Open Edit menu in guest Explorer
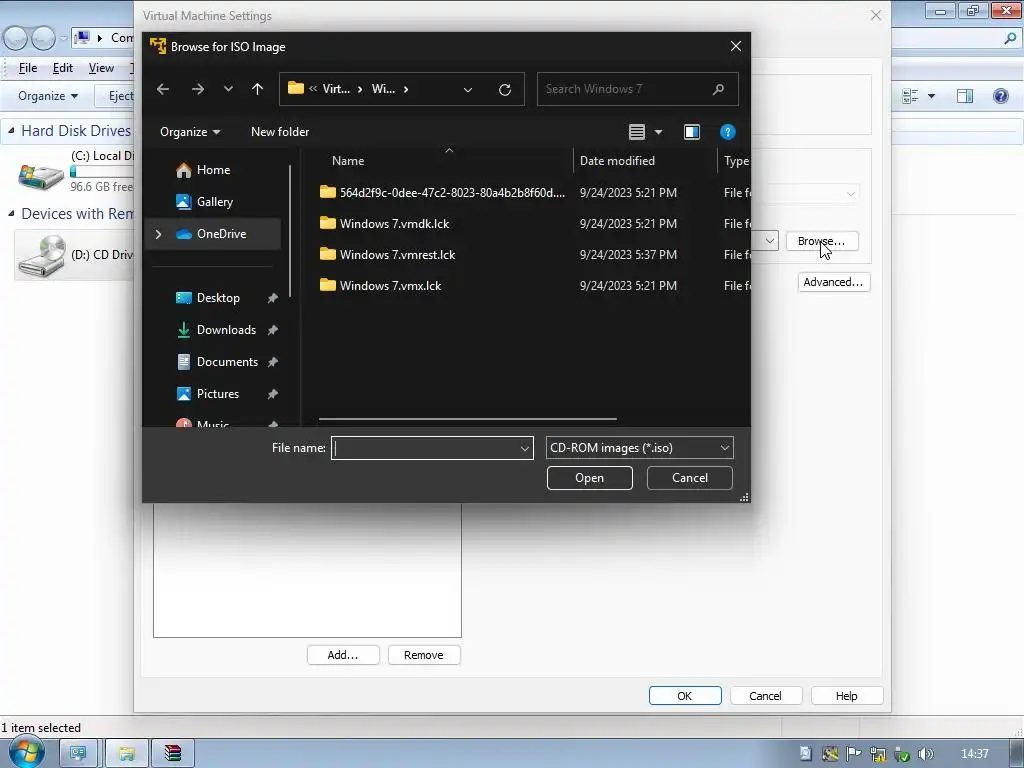The height and width of the screenshot is (768, 1024). click(x=63, y=68)
